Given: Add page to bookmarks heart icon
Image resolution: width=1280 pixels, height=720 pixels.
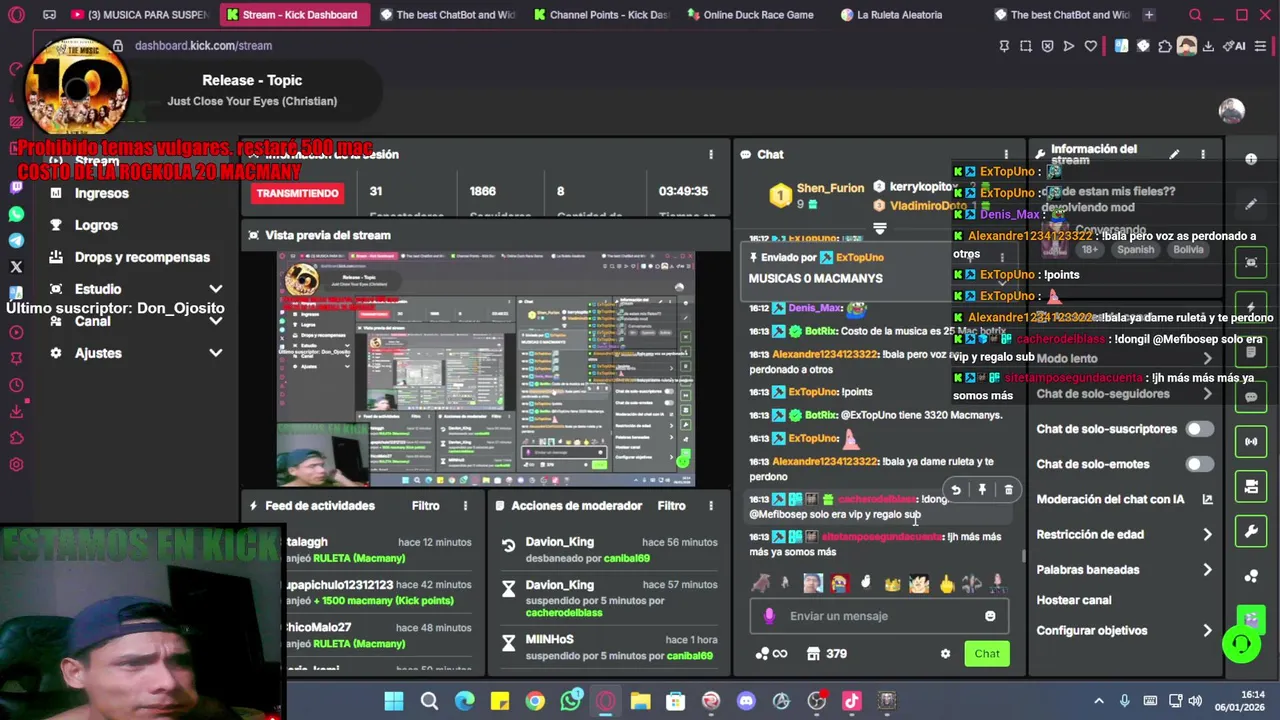Looking at the screenshot, I should pyautogui.click(x=1091, y=46).
